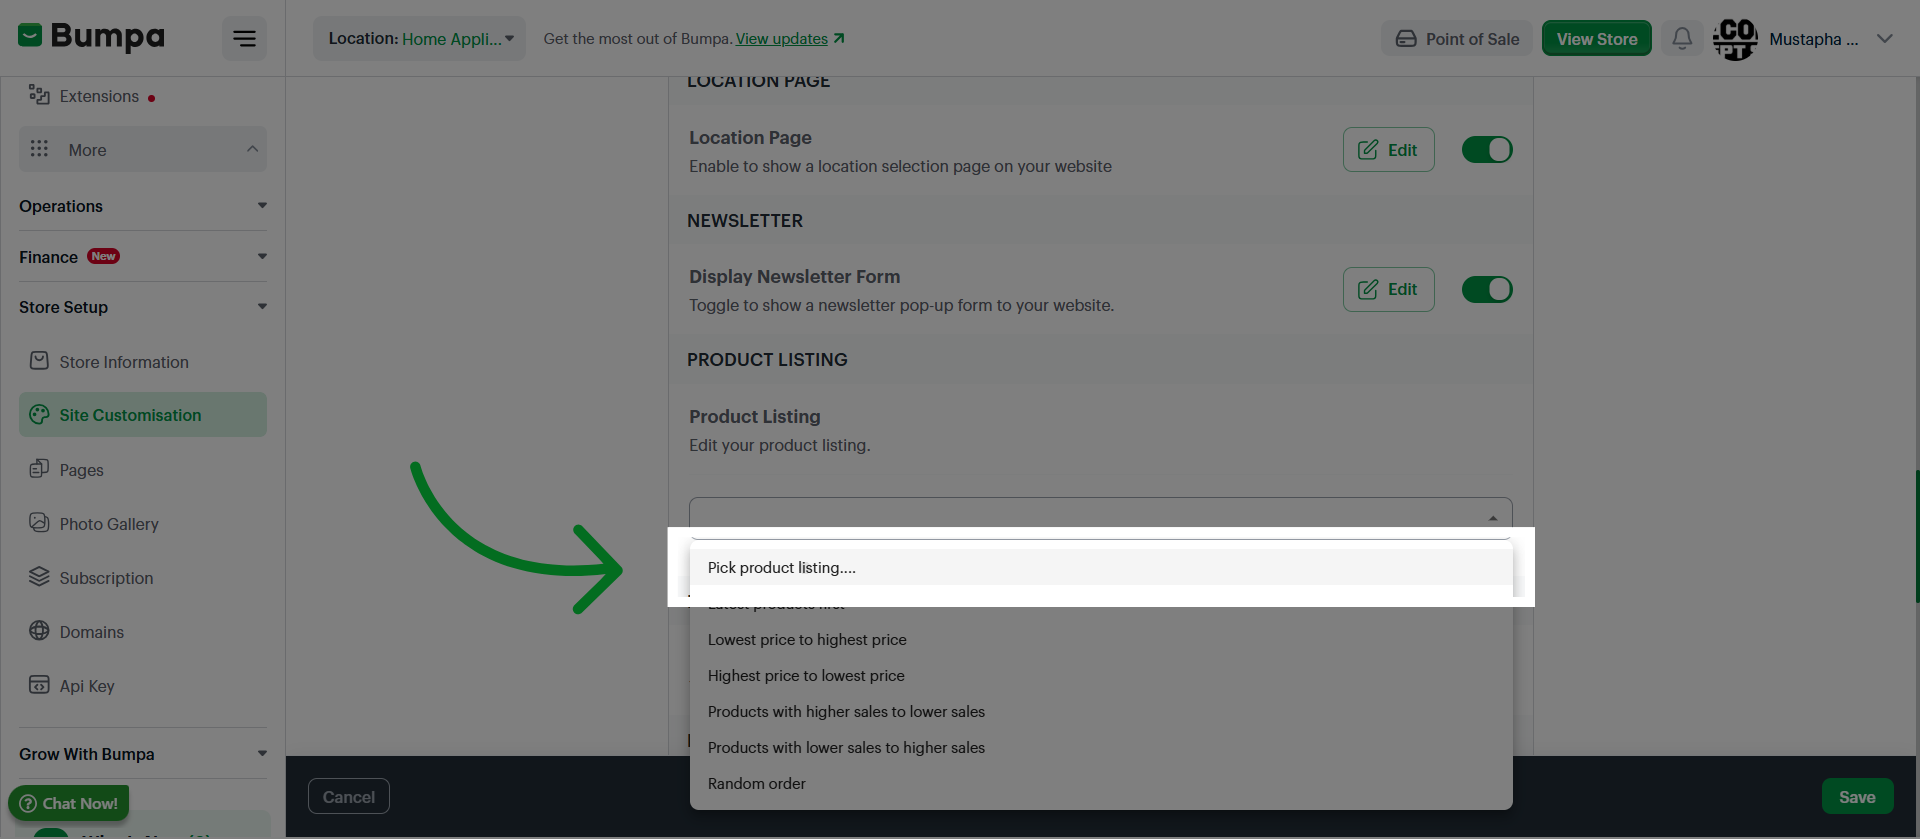Select Pick product listing option

pos(1101,567)
